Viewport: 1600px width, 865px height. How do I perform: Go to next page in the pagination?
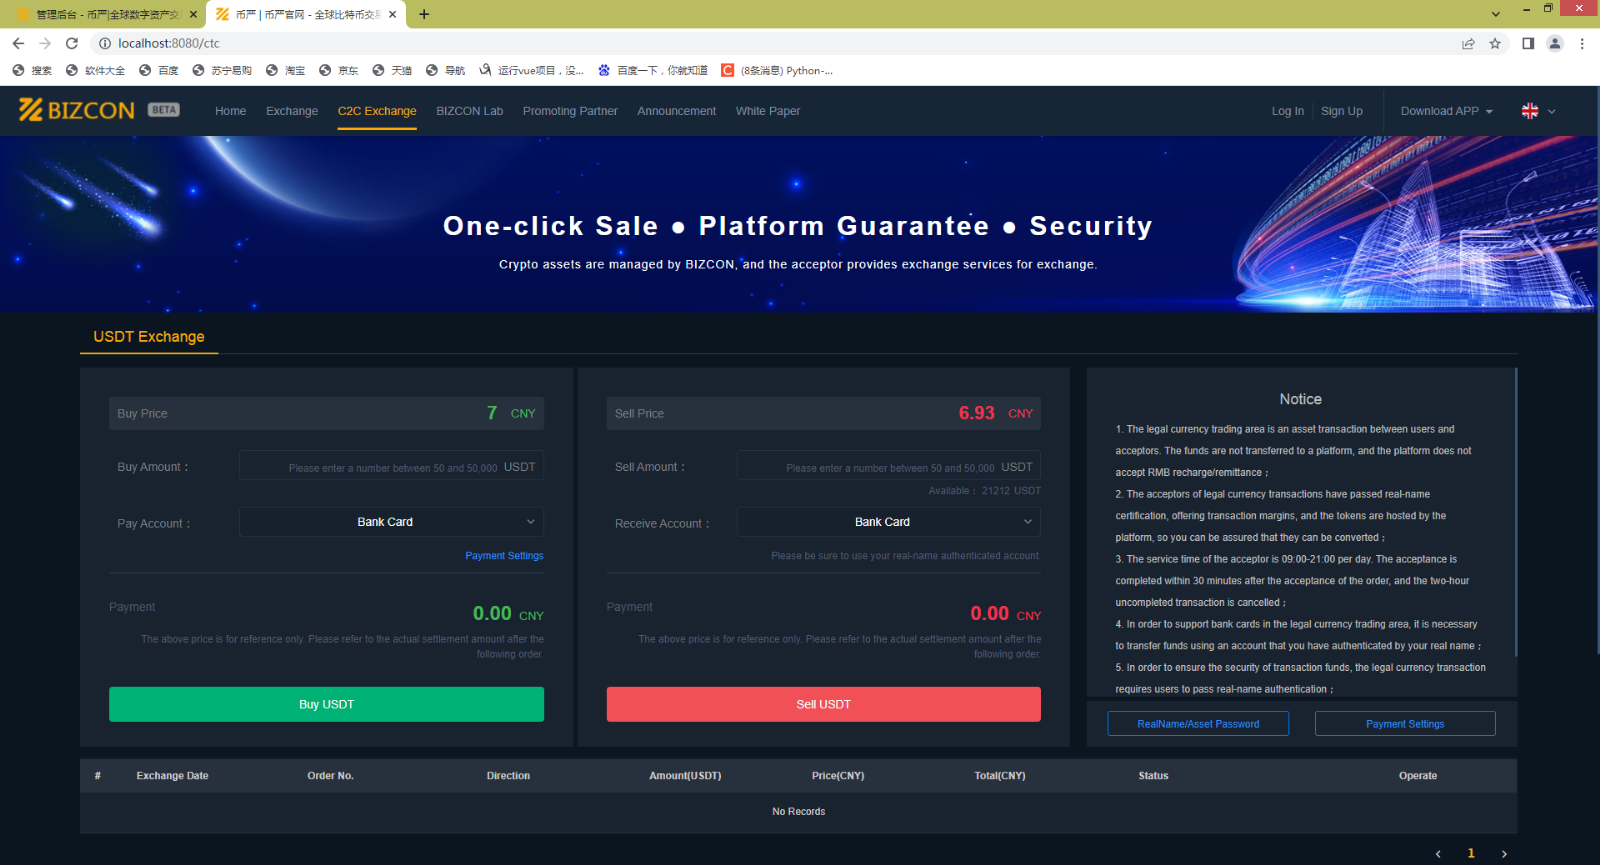coord(1504,854)
